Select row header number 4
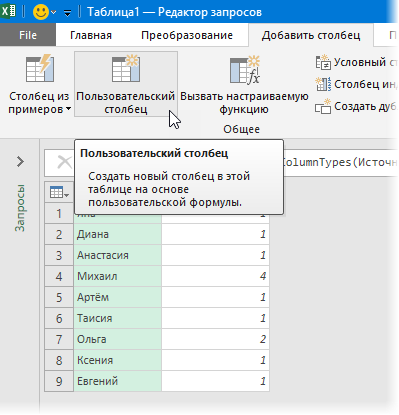 pos(59,276)
